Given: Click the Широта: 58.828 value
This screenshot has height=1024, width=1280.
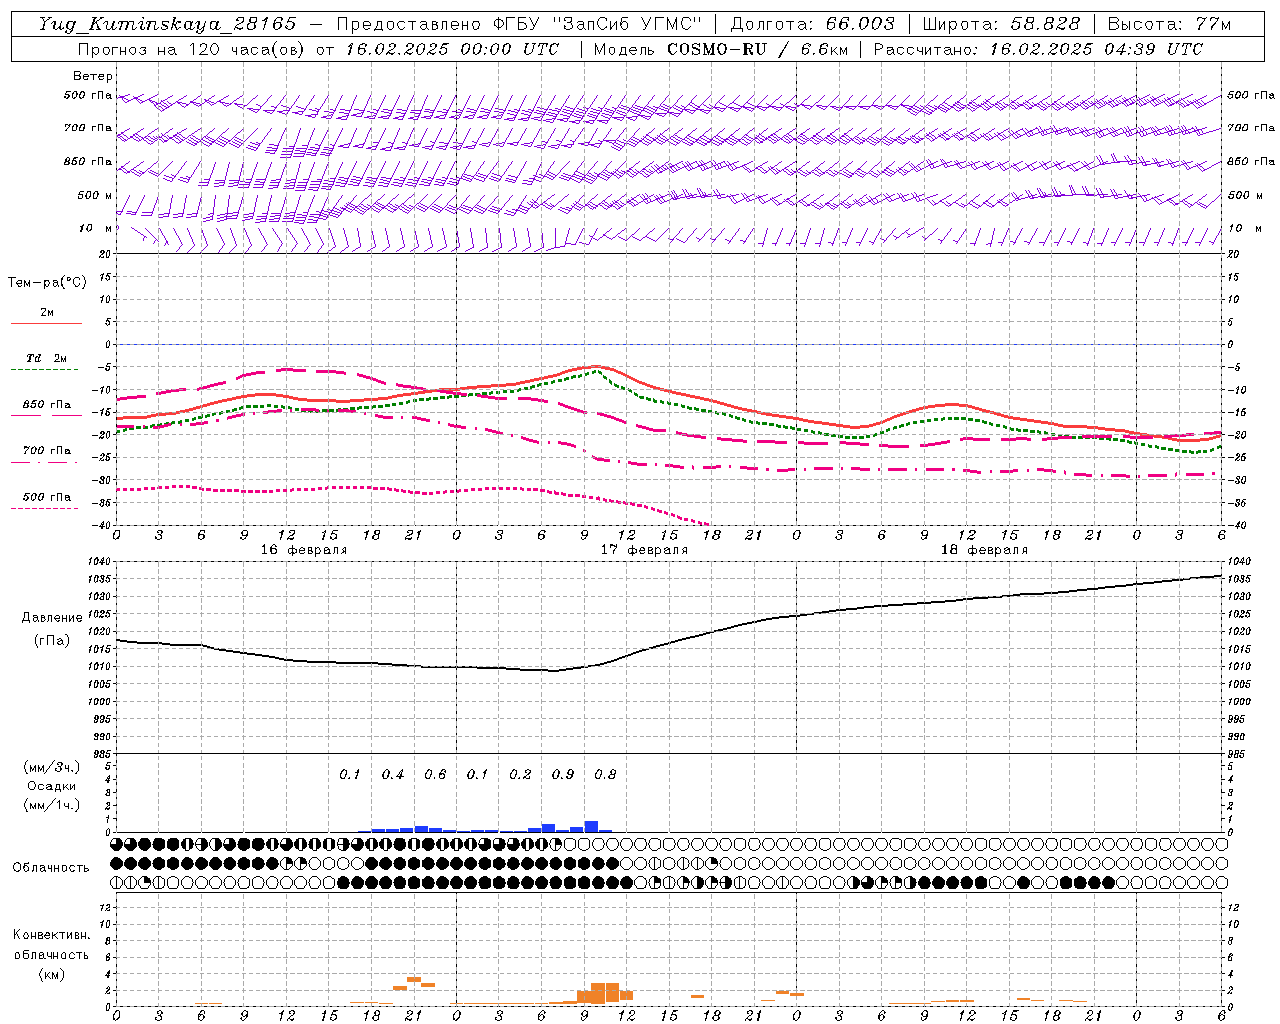Looking at the screenshot, I should point(1001,24).
